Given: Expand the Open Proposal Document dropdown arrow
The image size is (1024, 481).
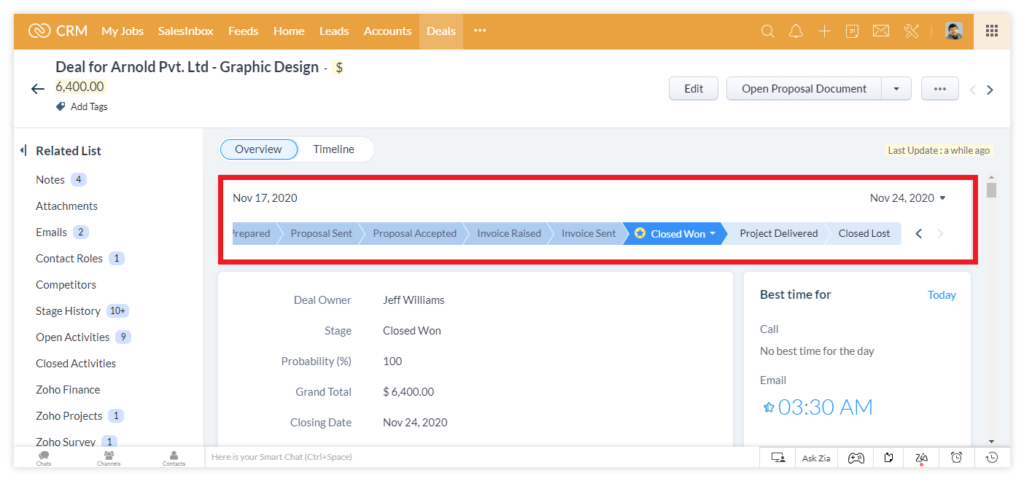Looking at the screenshot, I should pyautogui.click(x=896, y=89).
